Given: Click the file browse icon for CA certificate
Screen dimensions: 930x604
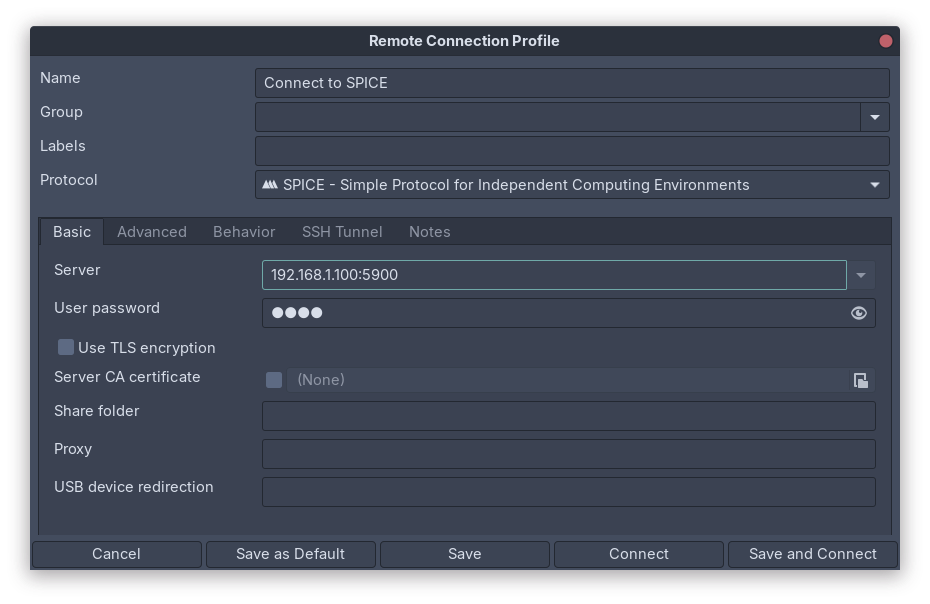Looking at the screenshot, I should click(x=860, y=380).
